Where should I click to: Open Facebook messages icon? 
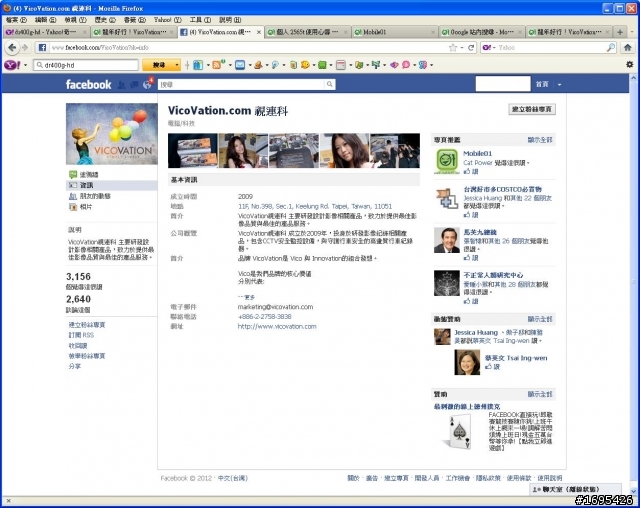tap(134, 85)
